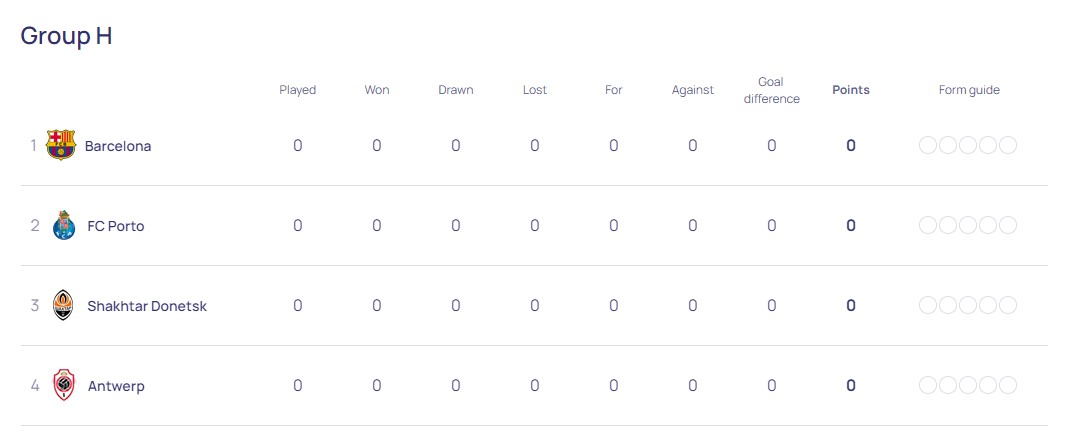Click FC Porto's last form guide circle
1071x446 pixels.
click(x=1008, y=225)
